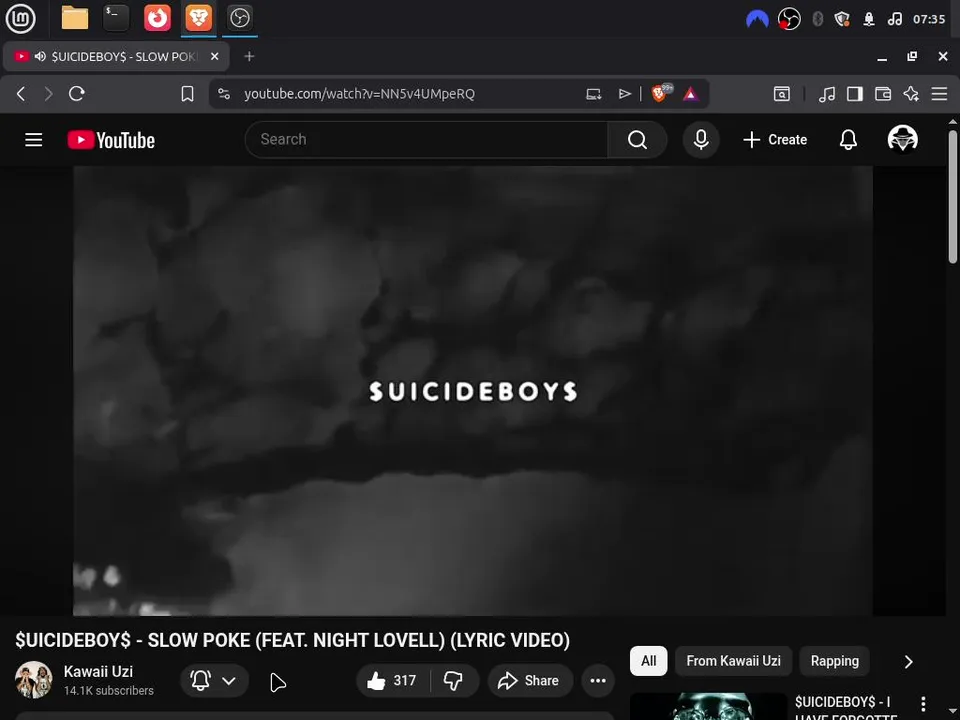View site settings icon in address bar
The image size is (960, 720).
coord(224,94)
